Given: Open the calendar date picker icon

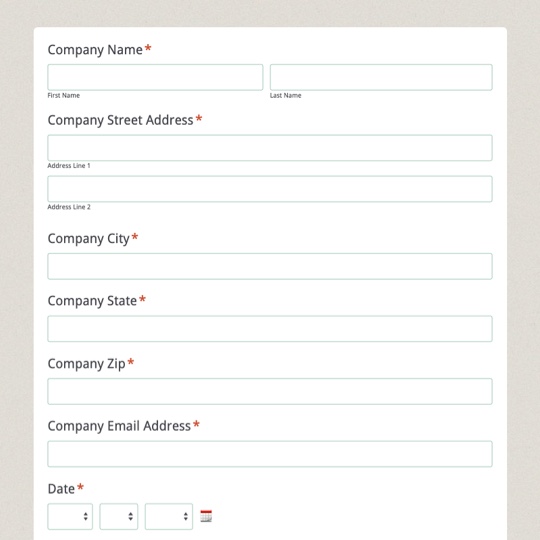Looking at the screenshot, I should click(x=206, y=516).
